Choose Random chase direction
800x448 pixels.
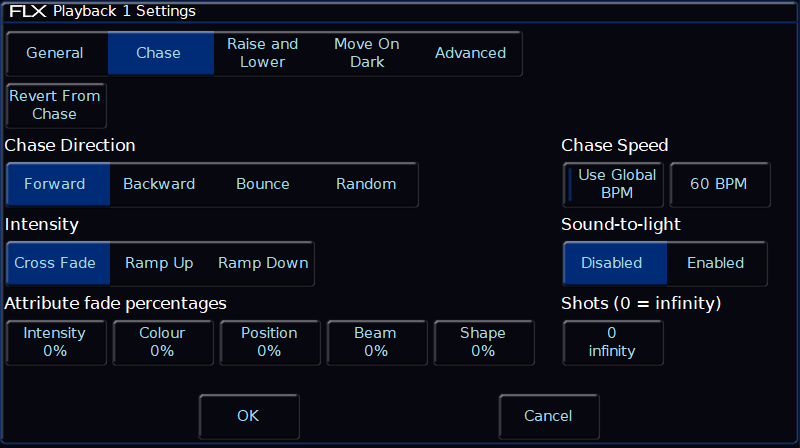click(366, 184)
